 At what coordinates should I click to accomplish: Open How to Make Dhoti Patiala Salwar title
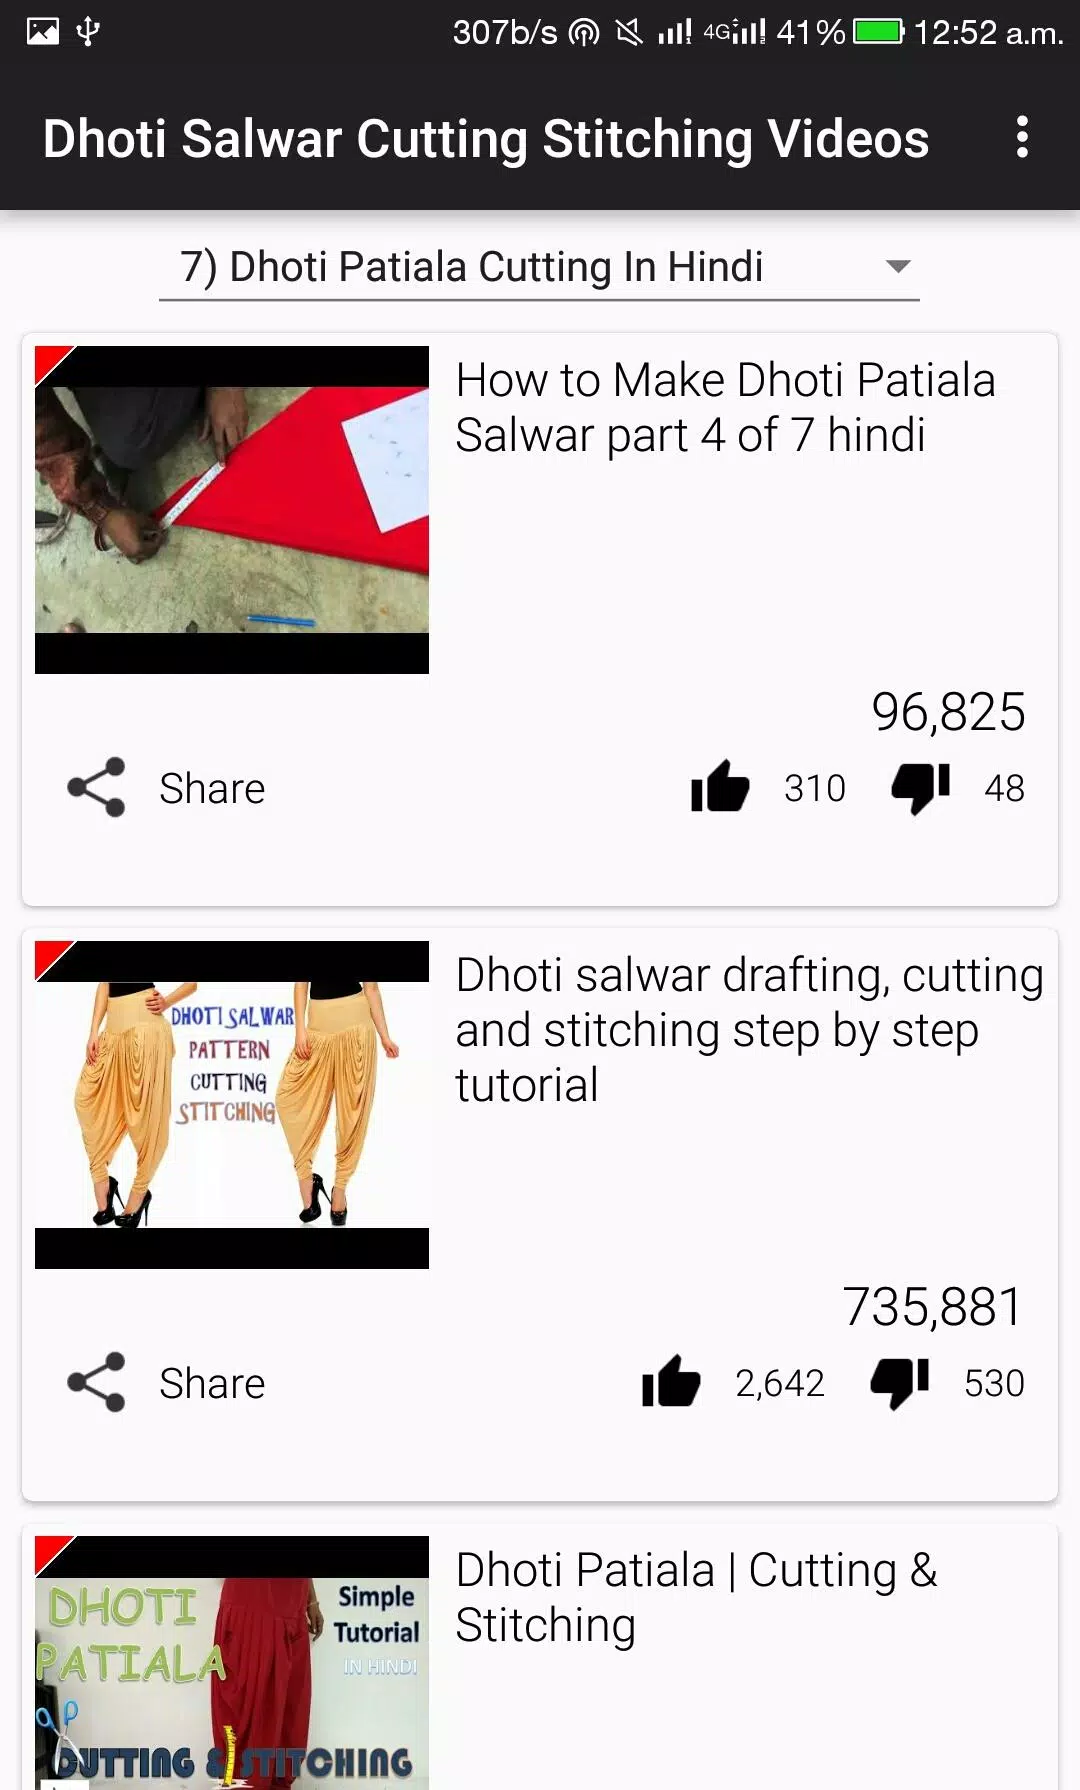[725, 407]
